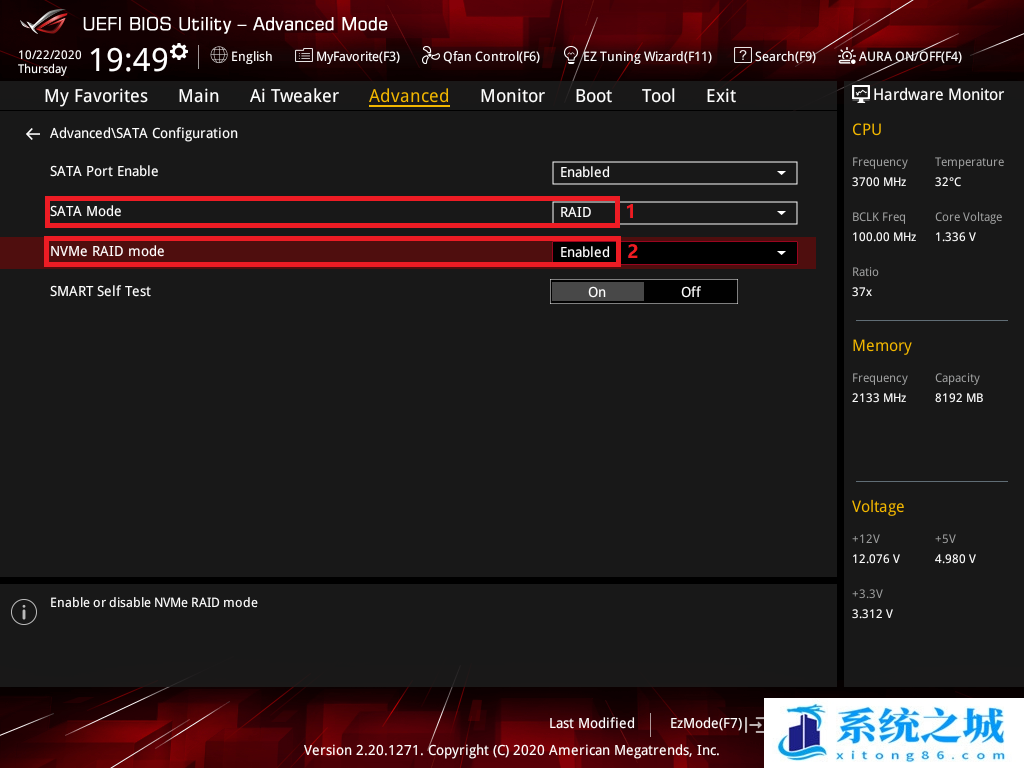This screenshot has width=1024, height=768.
Task: Go back using the left arrow icon
Action: [33, 134]
